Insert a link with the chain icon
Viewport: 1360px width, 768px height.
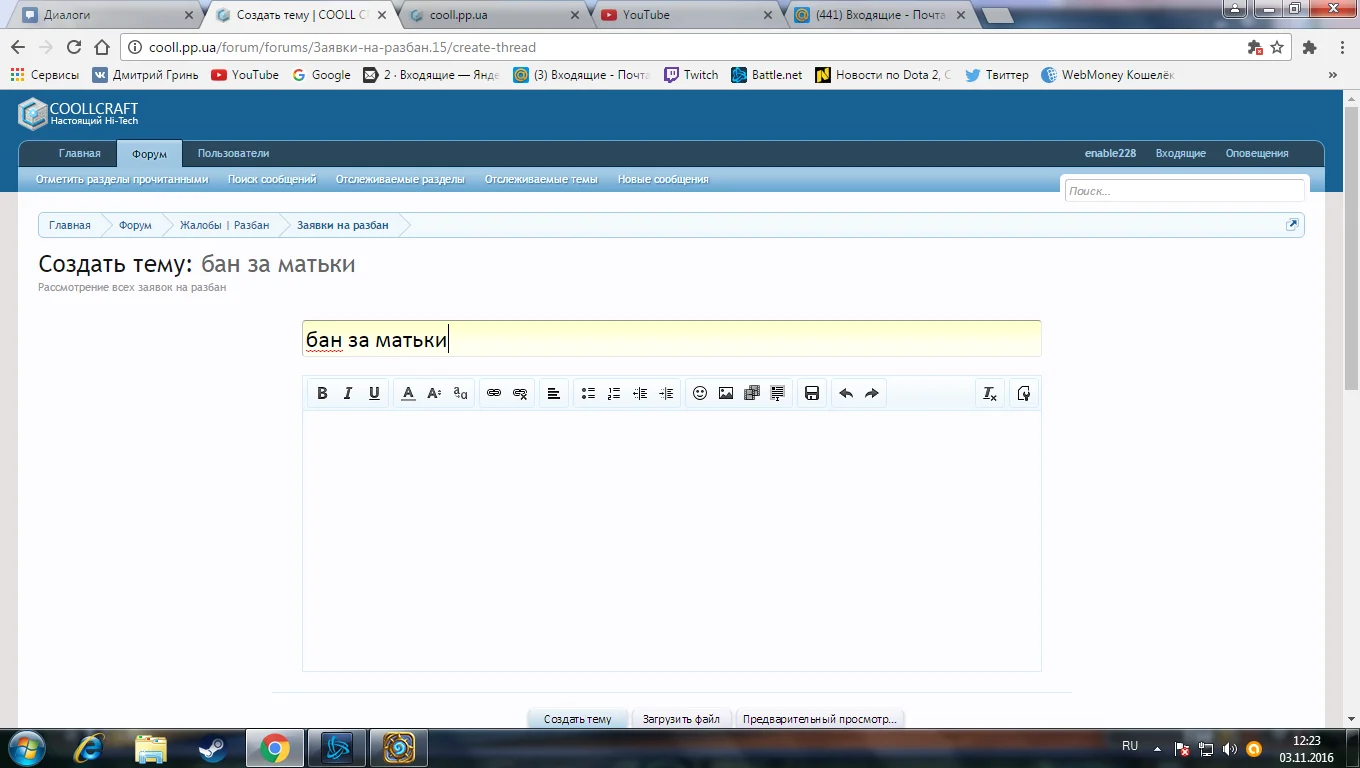[494, 394]
